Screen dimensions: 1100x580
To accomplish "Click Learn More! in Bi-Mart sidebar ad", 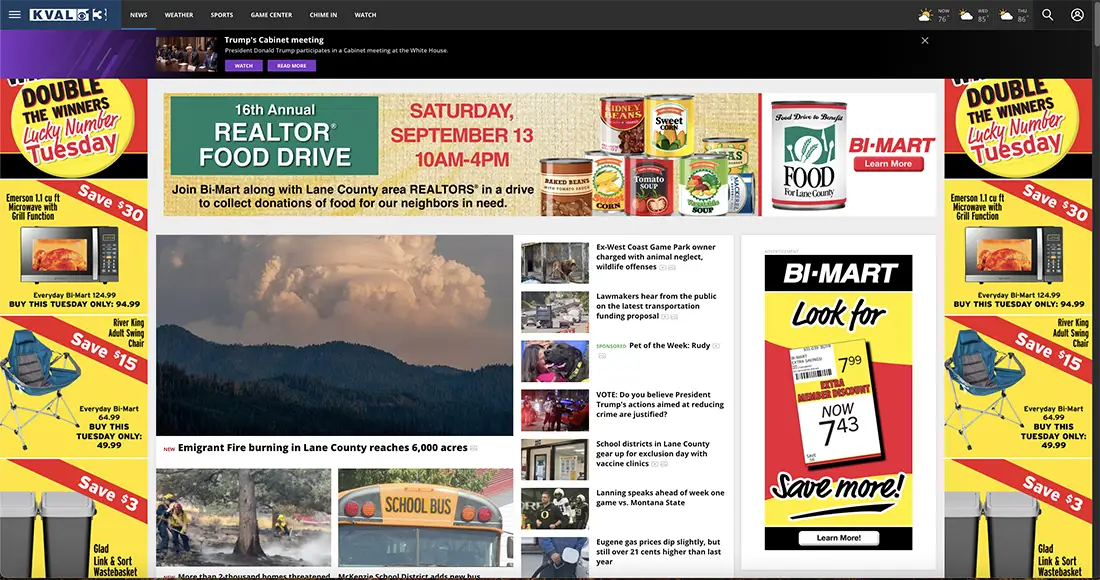I will pos(838,538).
